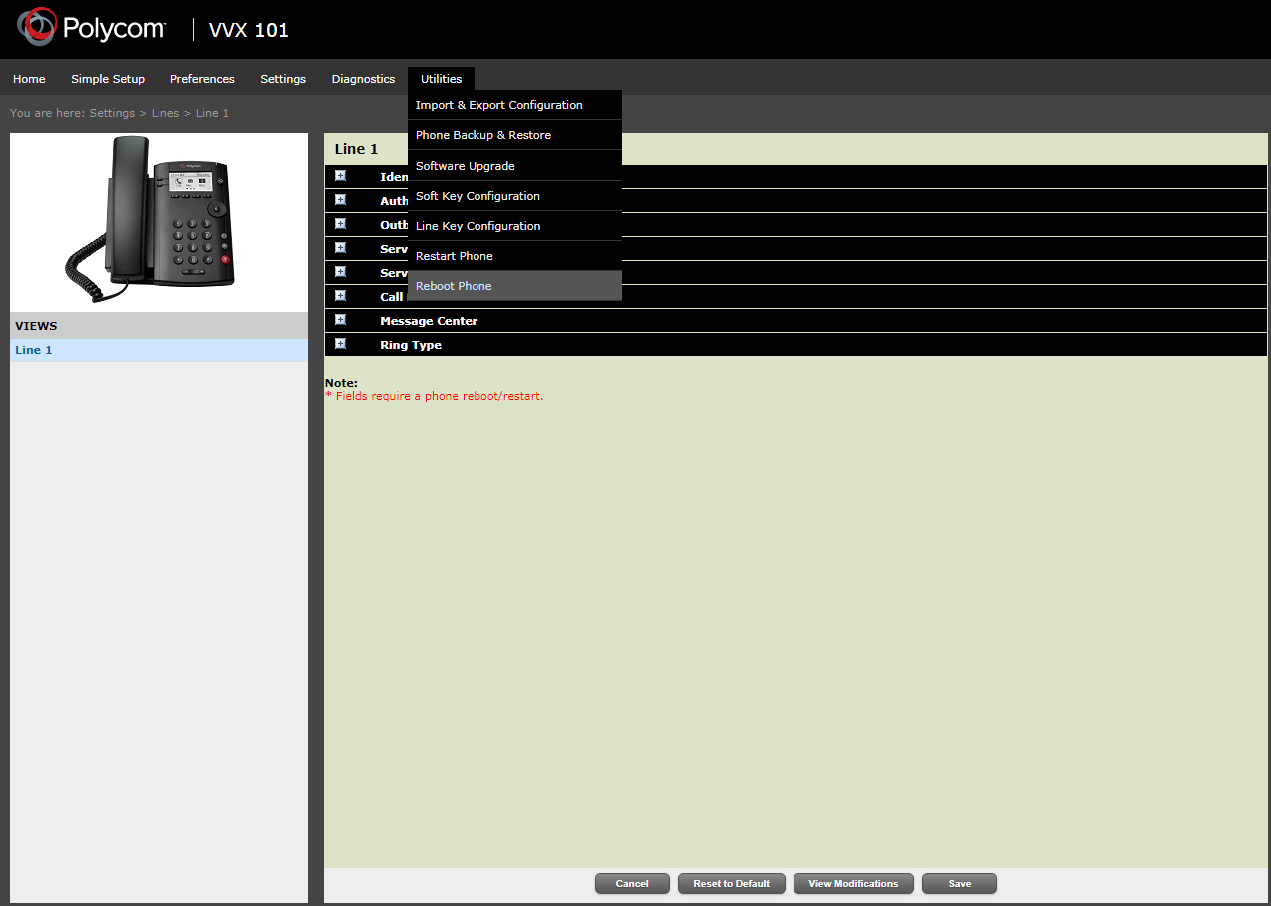The height and width of the screenshot is (906, 1271).
Task: Select Restart Phone in the Utilities menu
Action: tap(454, 256)
